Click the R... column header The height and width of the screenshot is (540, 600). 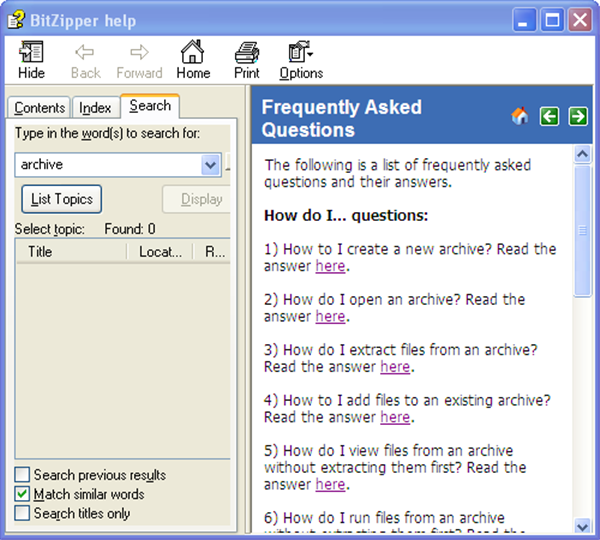pyautogui.click(x=213, y=251)
